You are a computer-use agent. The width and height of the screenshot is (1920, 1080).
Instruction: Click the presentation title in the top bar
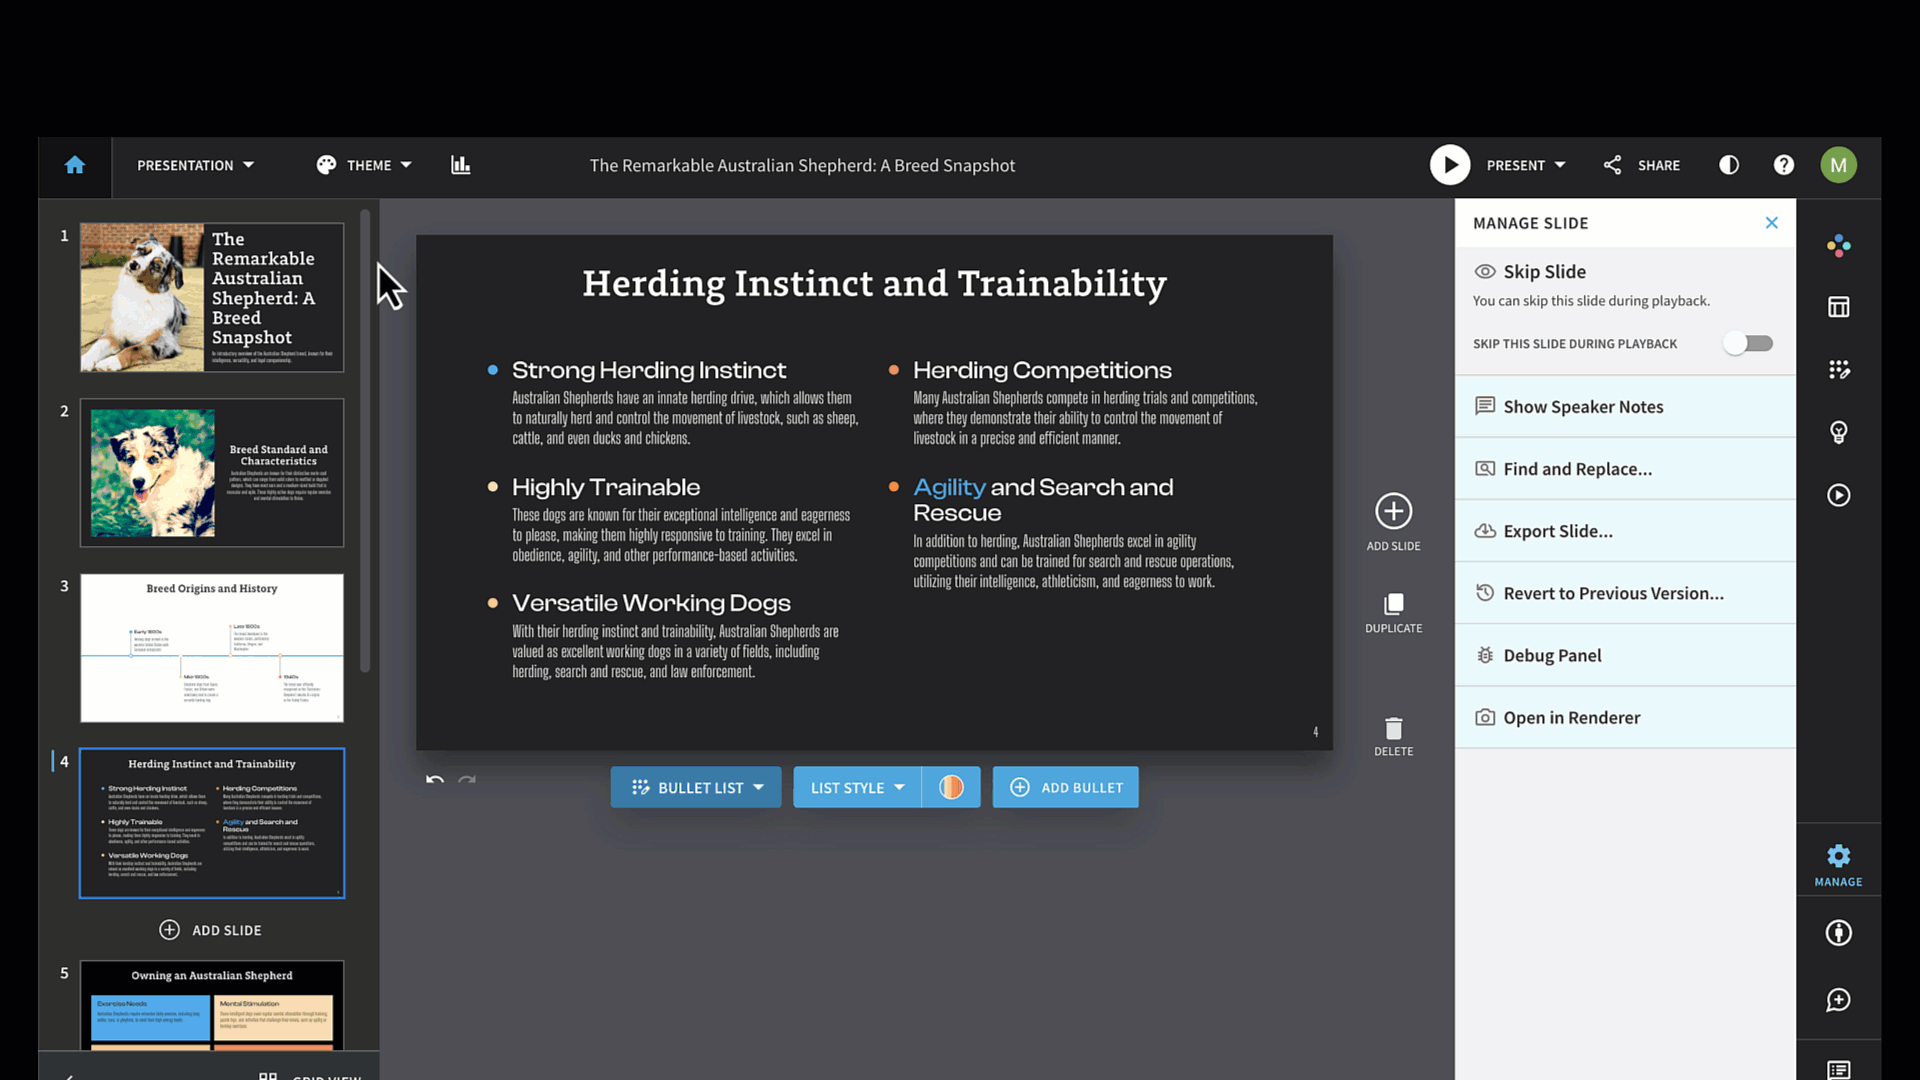point(802,165)
